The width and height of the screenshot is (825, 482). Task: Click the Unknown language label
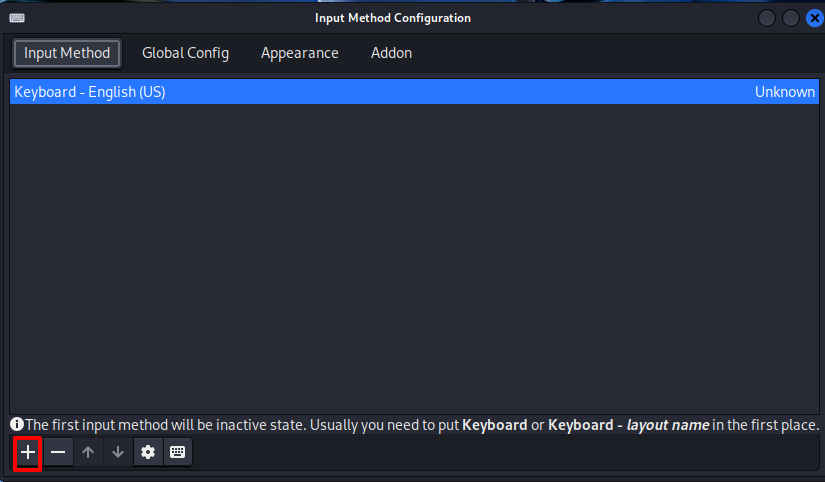tap(784, 92)
